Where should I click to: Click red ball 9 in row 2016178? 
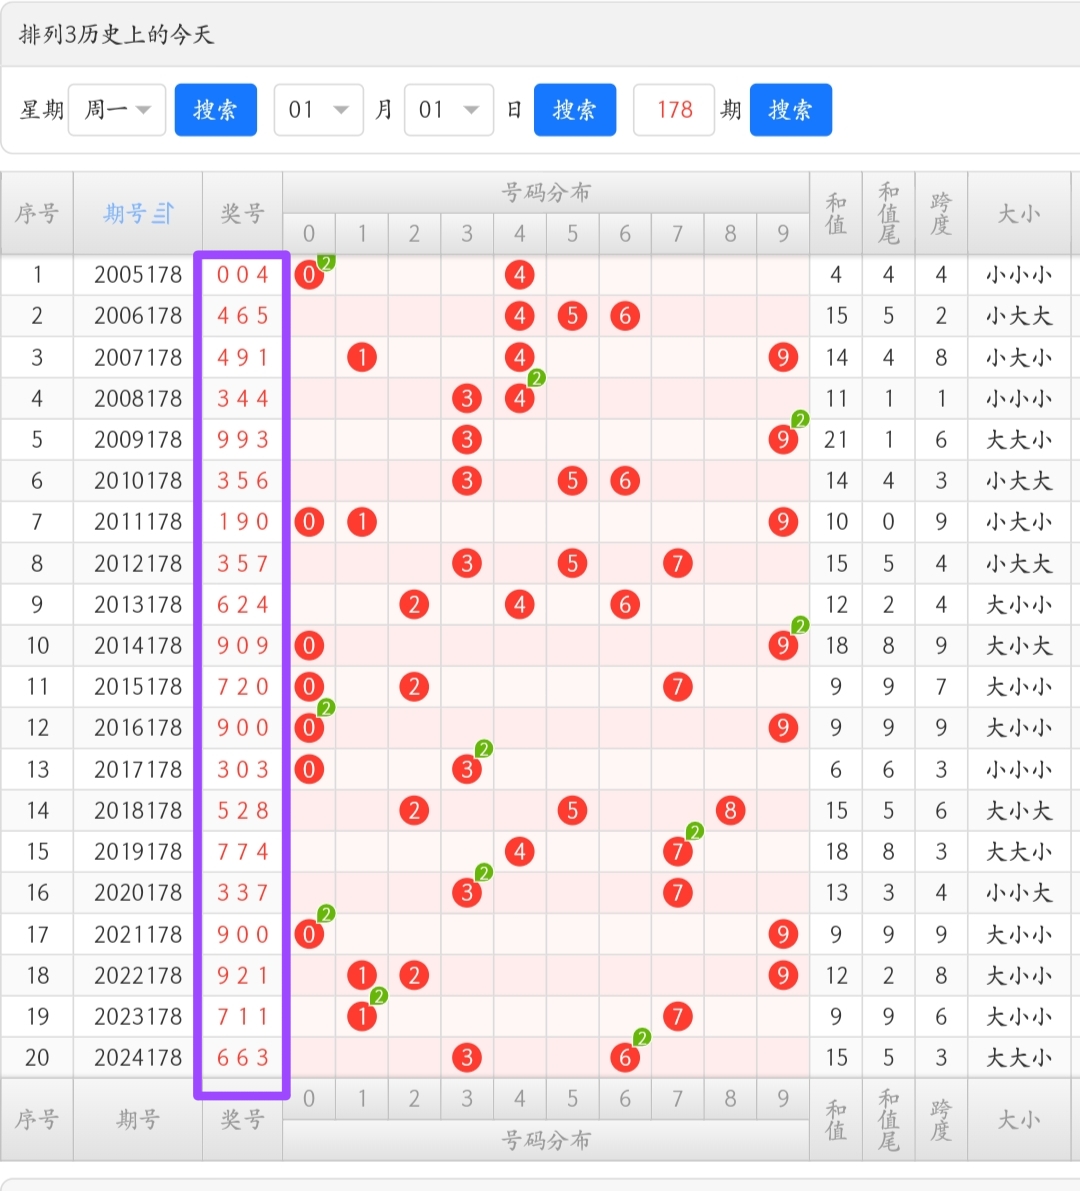coord(783,728)
